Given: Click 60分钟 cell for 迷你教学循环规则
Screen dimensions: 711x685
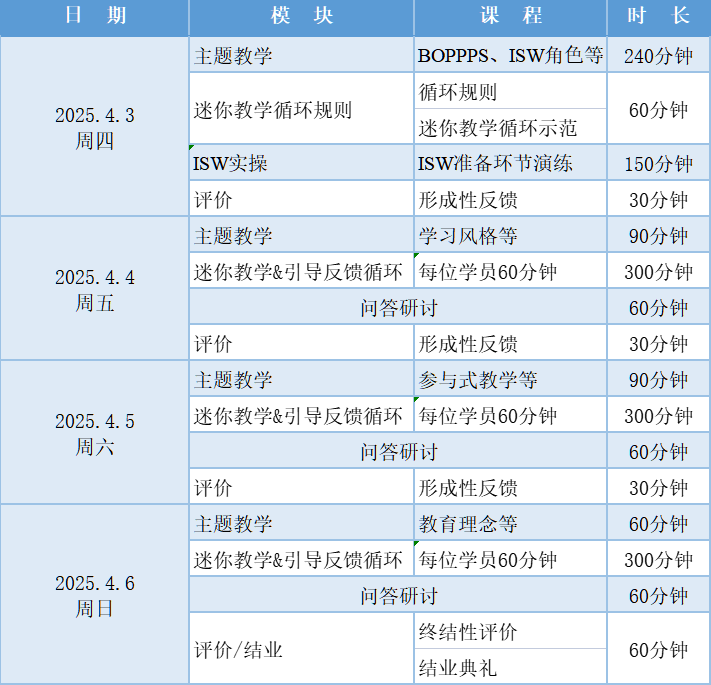Looking at the screenshot, I should [x=659, y=108].
